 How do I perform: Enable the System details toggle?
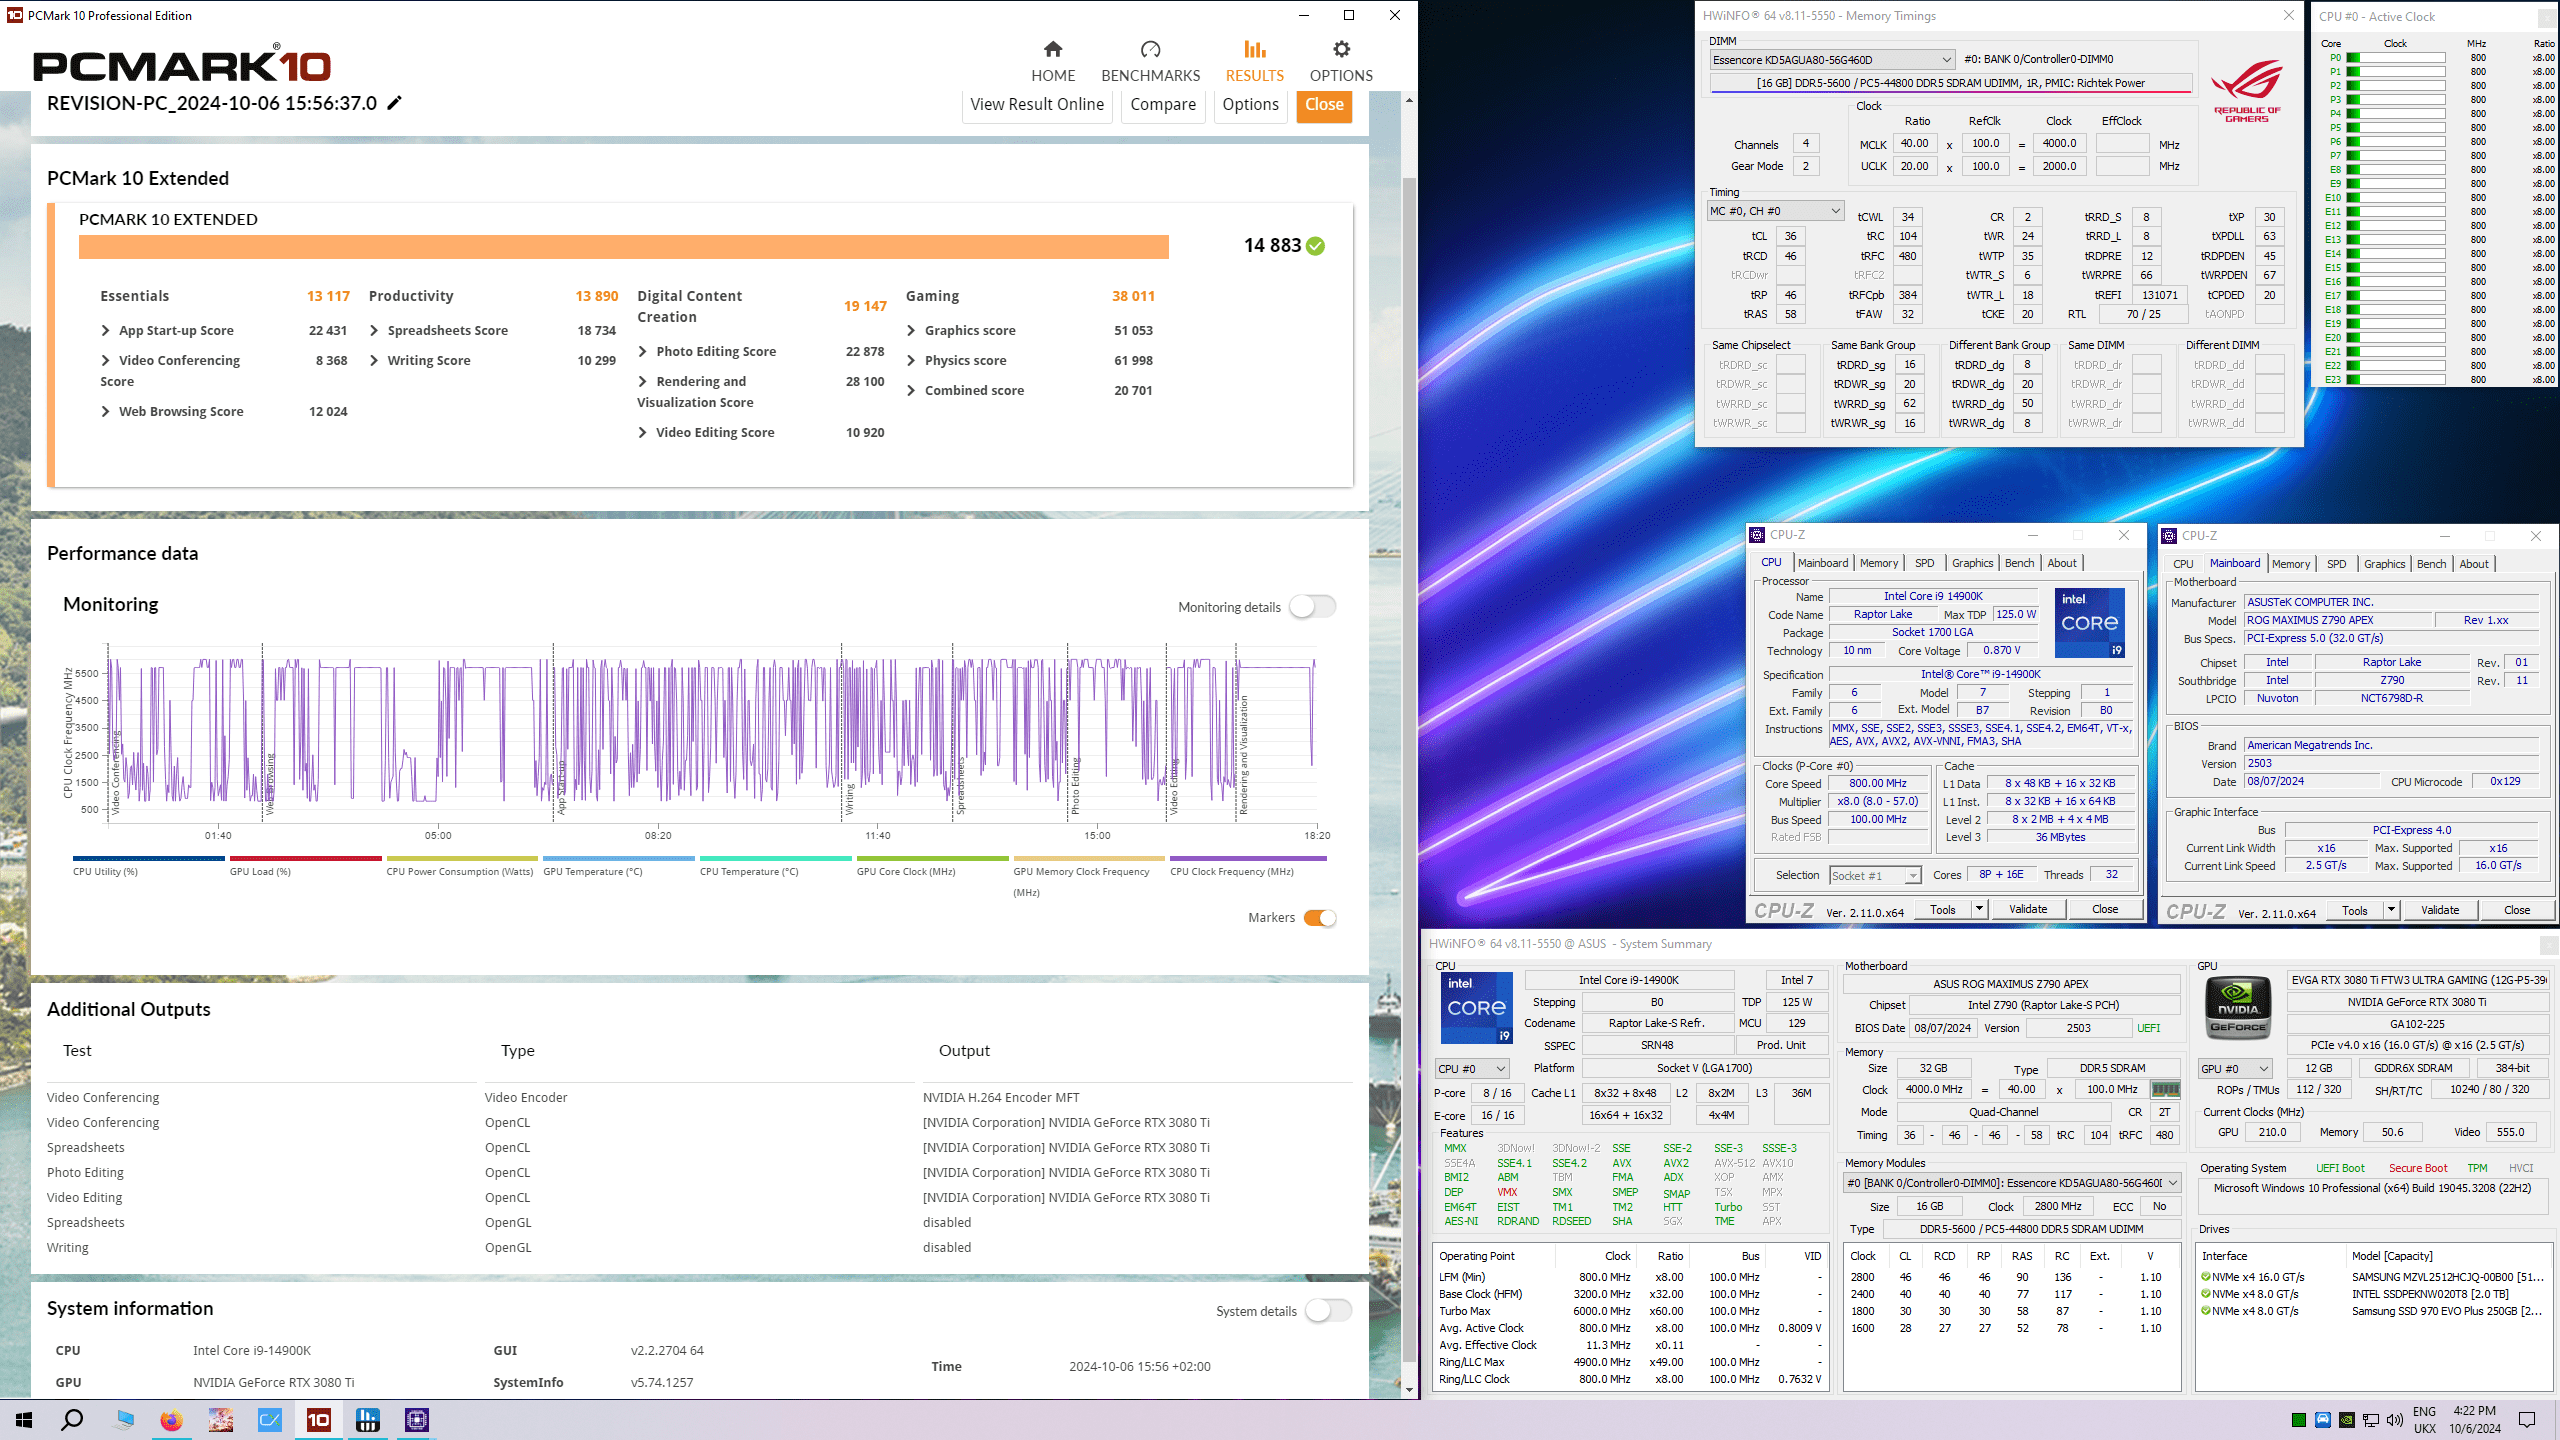point(1328,1311)
